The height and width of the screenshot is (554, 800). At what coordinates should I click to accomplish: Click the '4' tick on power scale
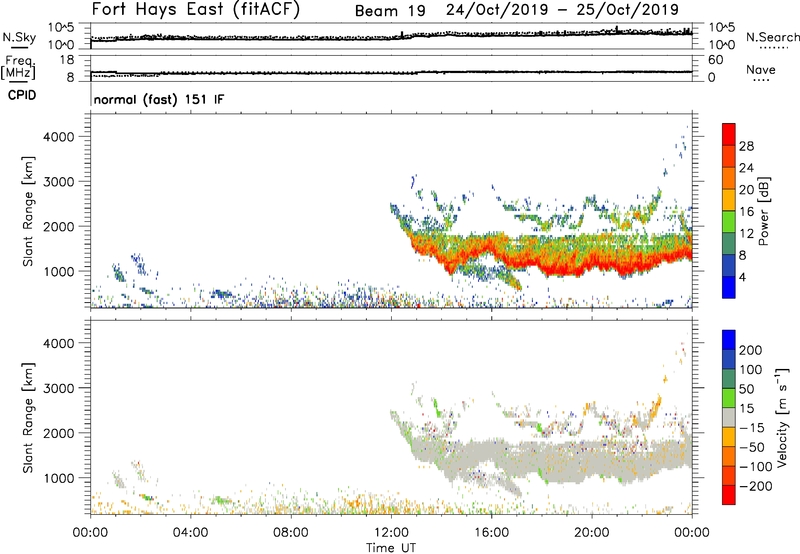(743, 277)
